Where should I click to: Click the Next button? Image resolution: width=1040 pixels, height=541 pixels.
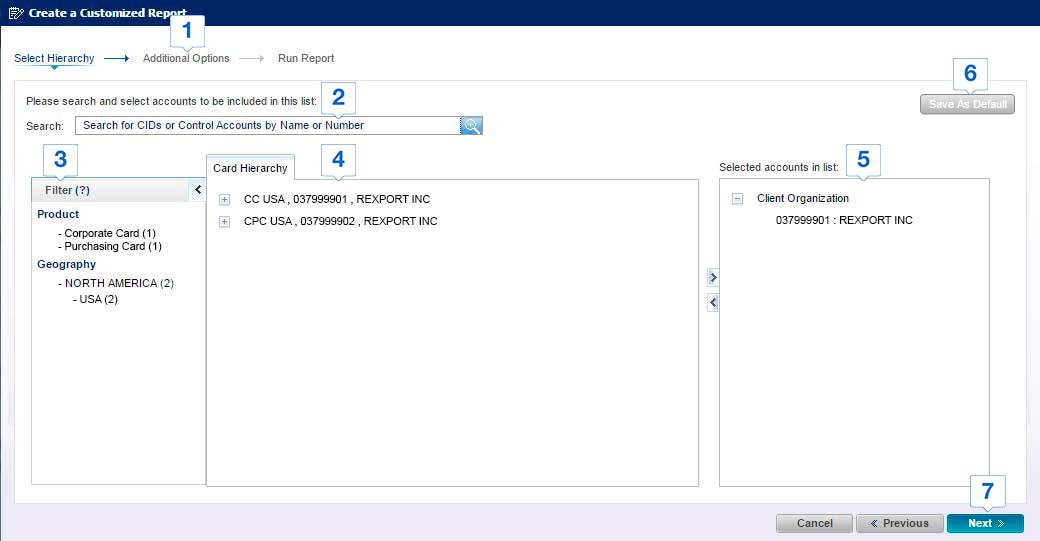tap(985, 523)
